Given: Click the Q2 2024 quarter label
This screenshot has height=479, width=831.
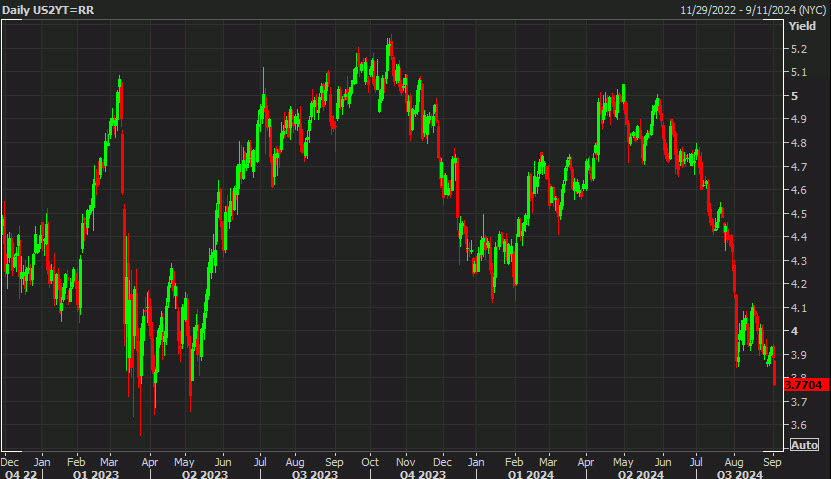Looking at the screenshot, I should (641, 474).
